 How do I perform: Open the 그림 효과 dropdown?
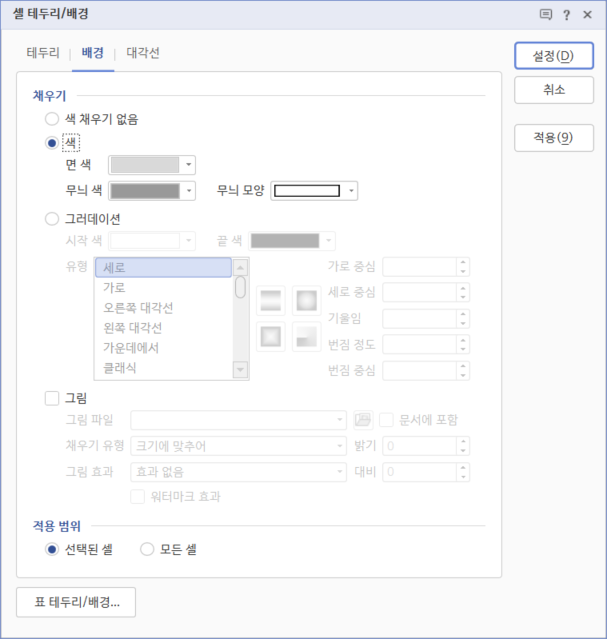tap(238, 472)
